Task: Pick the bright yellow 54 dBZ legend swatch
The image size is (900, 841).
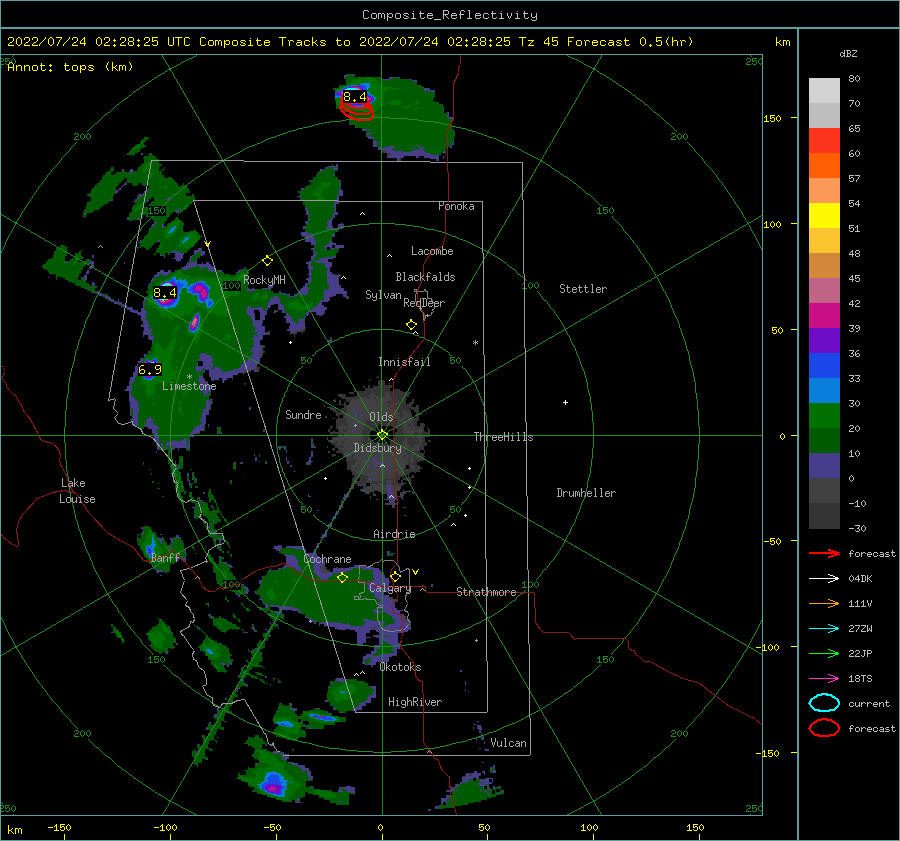Action: click(824, 215)
